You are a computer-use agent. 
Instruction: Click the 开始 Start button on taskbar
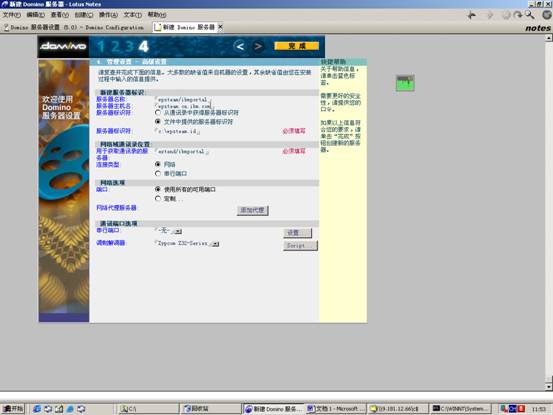click(13, 409)
